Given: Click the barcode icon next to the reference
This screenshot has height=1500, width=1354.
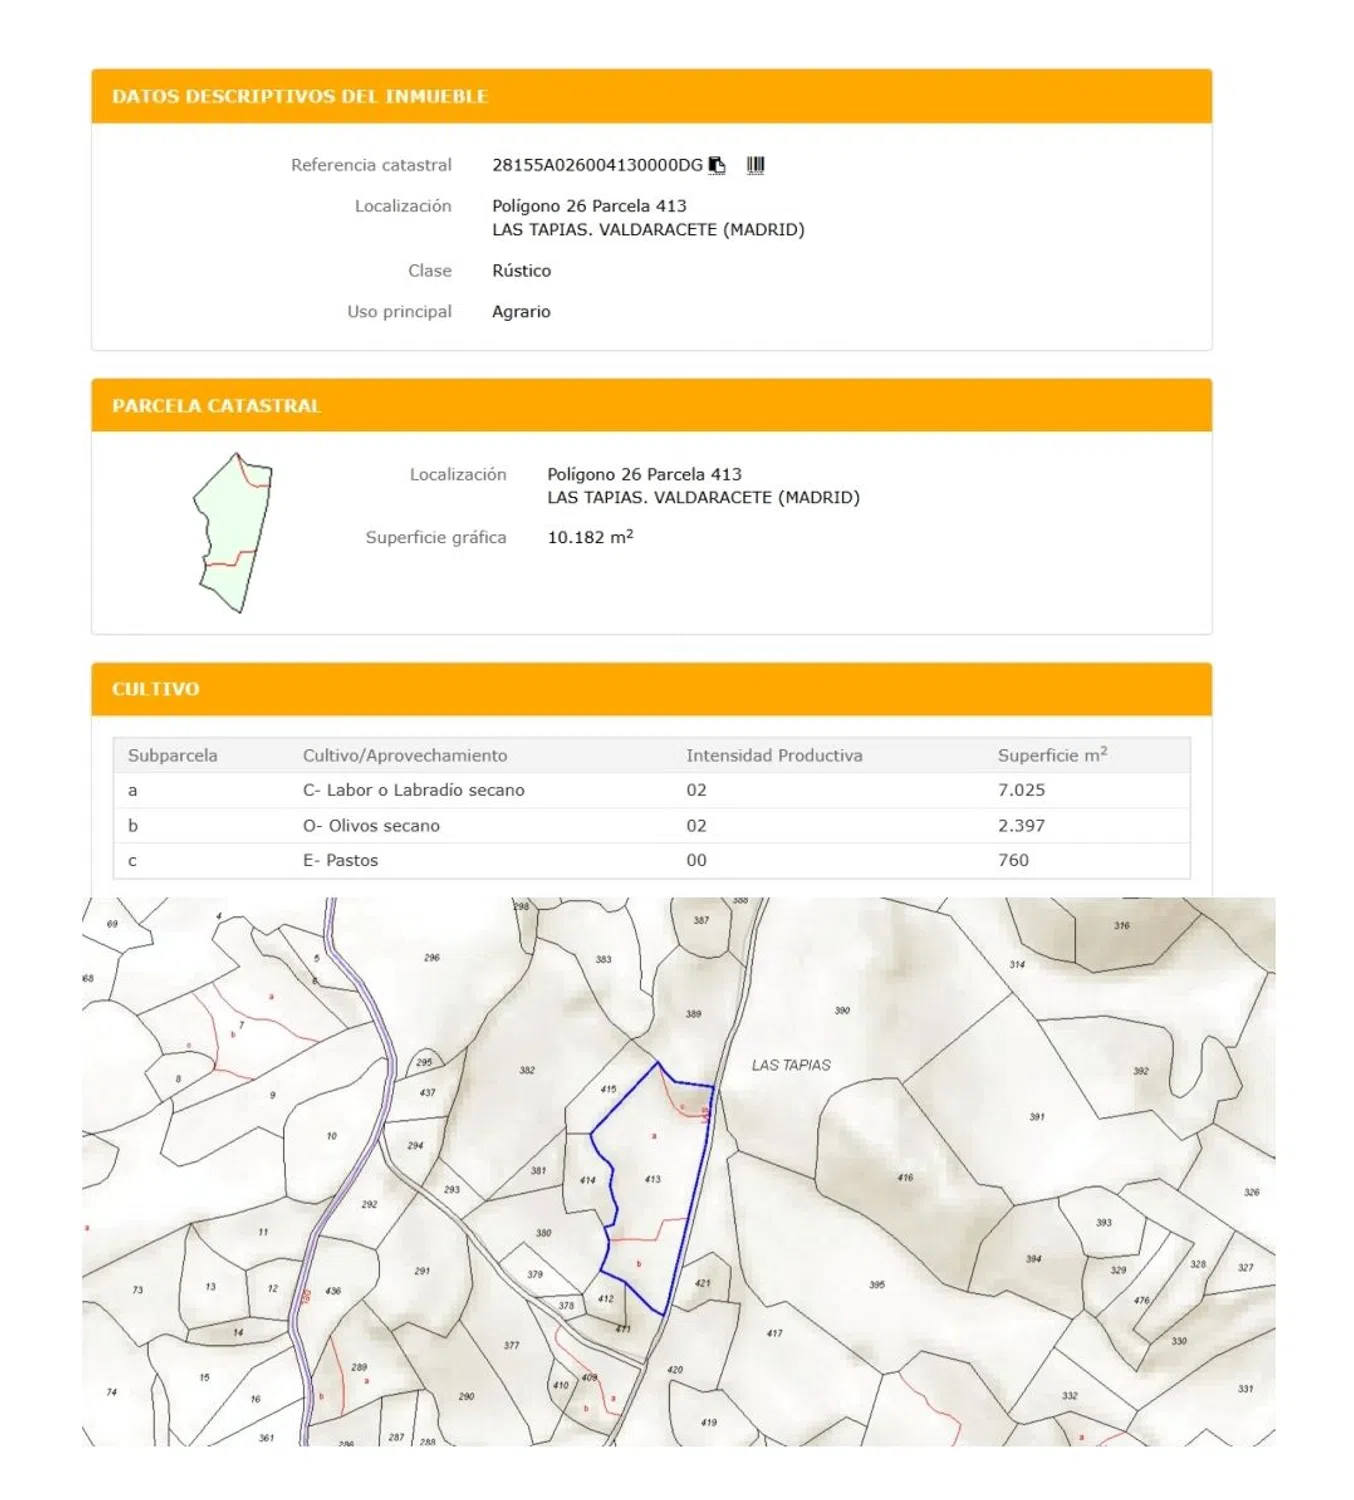Looking at the screenshot, I should (755, 165).
